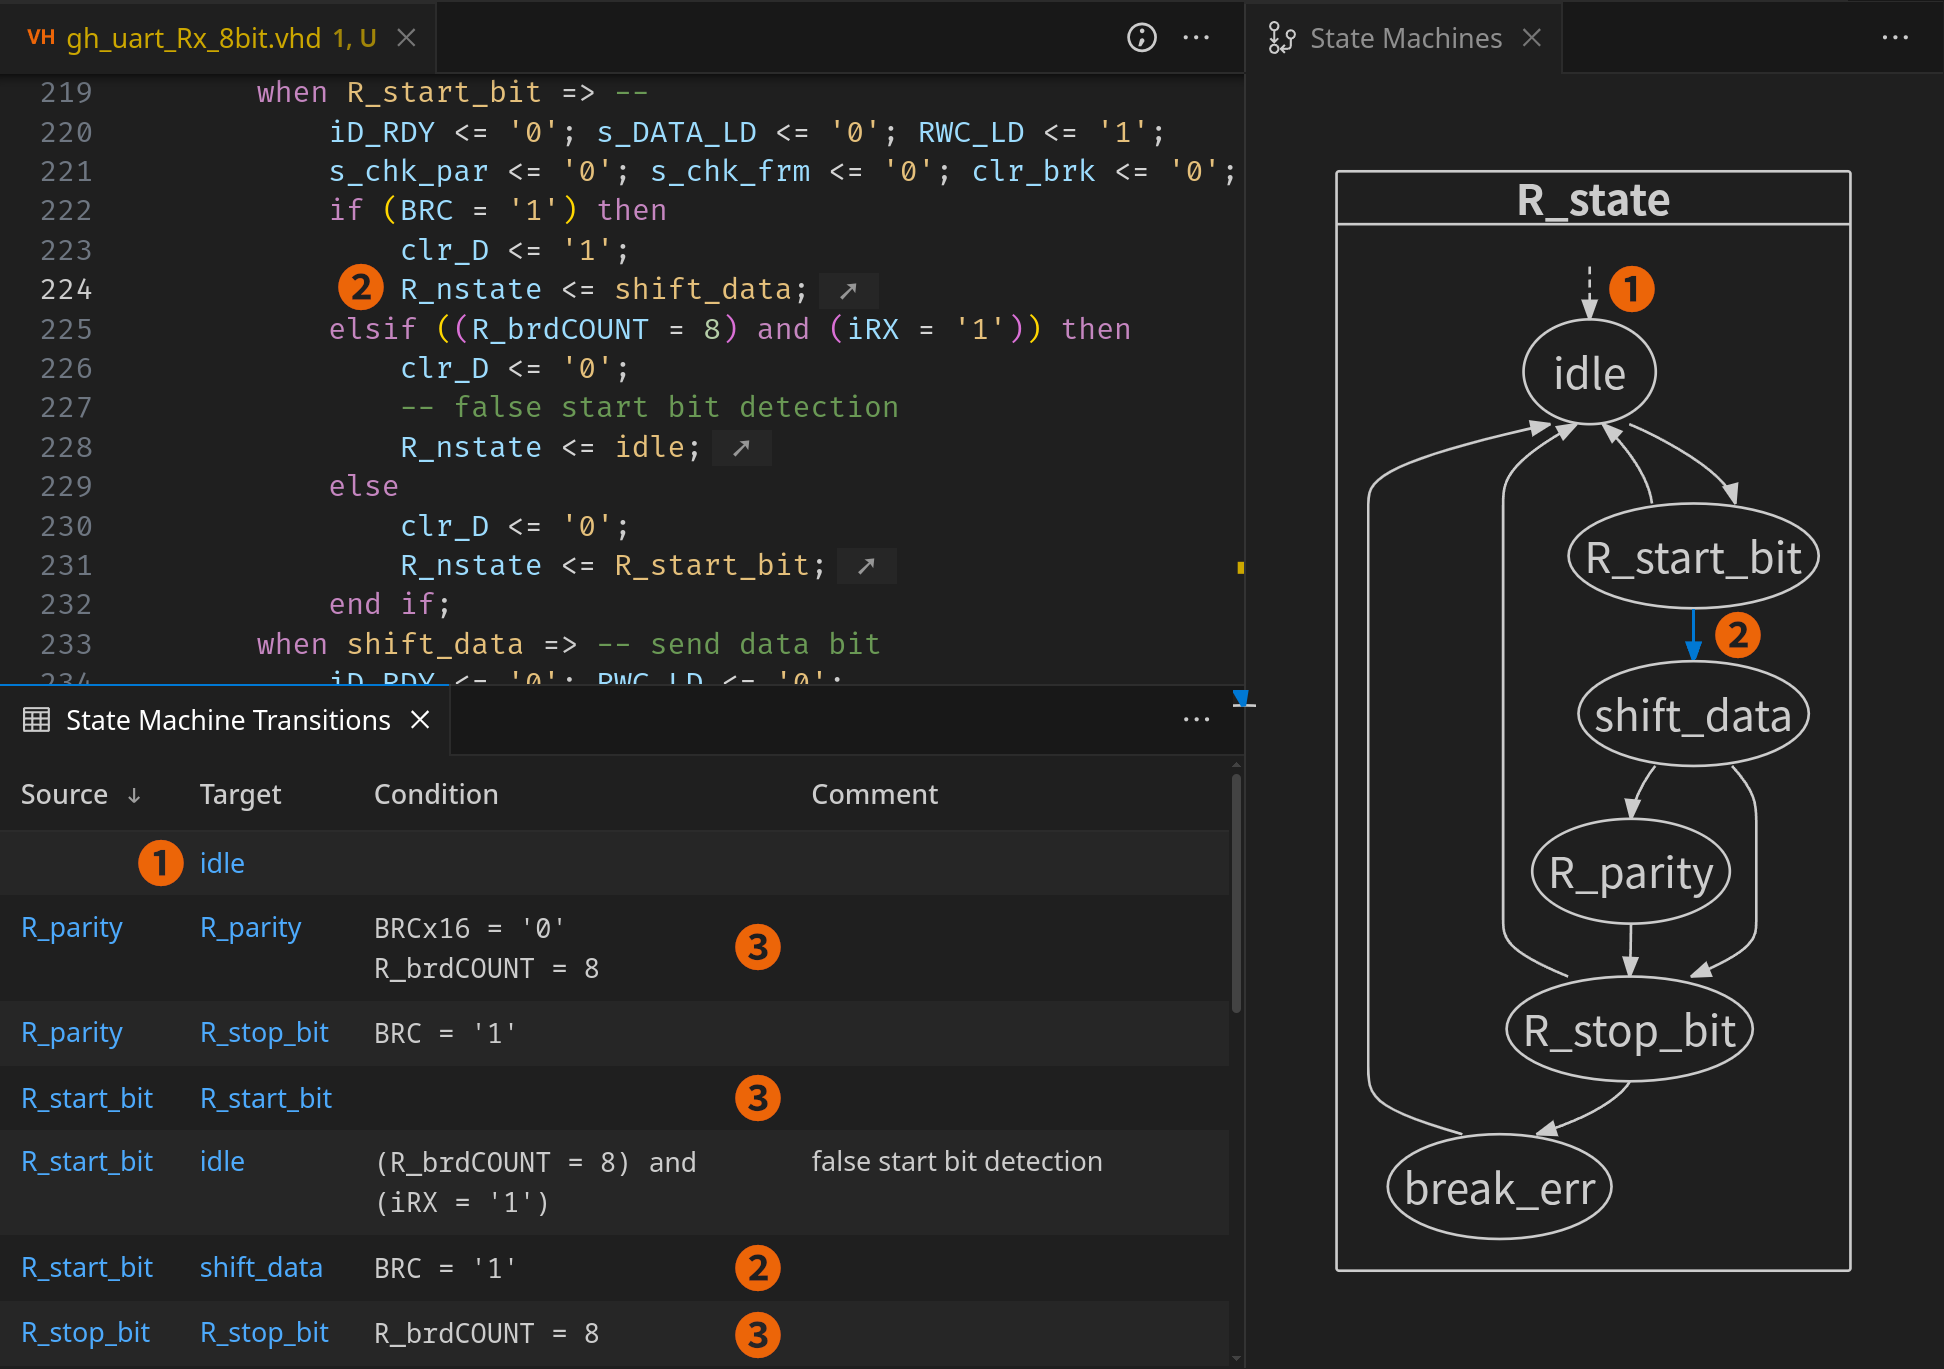Click the jump arrow after R_start_bit assignment
1944x1369 pixels.
tap(866, 566)
